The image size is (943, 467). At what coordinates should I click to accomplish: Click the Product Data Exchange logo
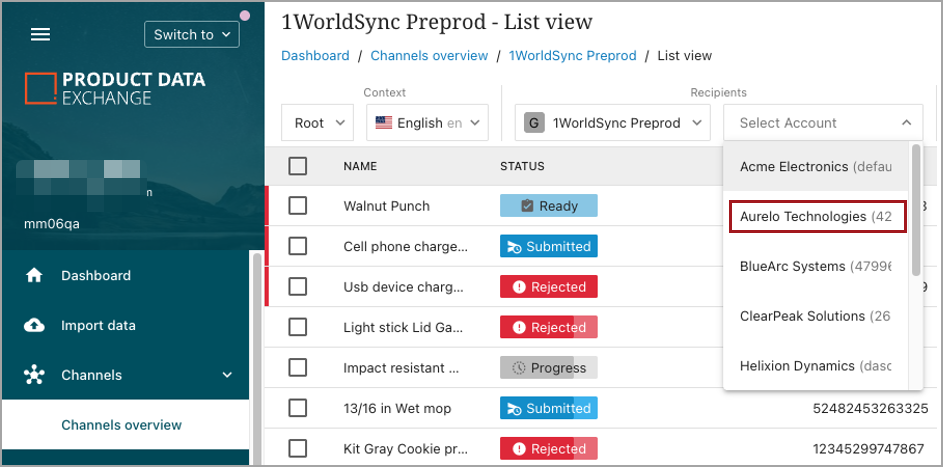115,89
